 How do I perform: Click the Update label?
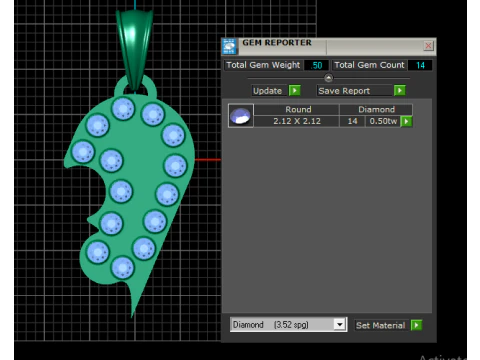pyautogui.click(x=268, y=91)
